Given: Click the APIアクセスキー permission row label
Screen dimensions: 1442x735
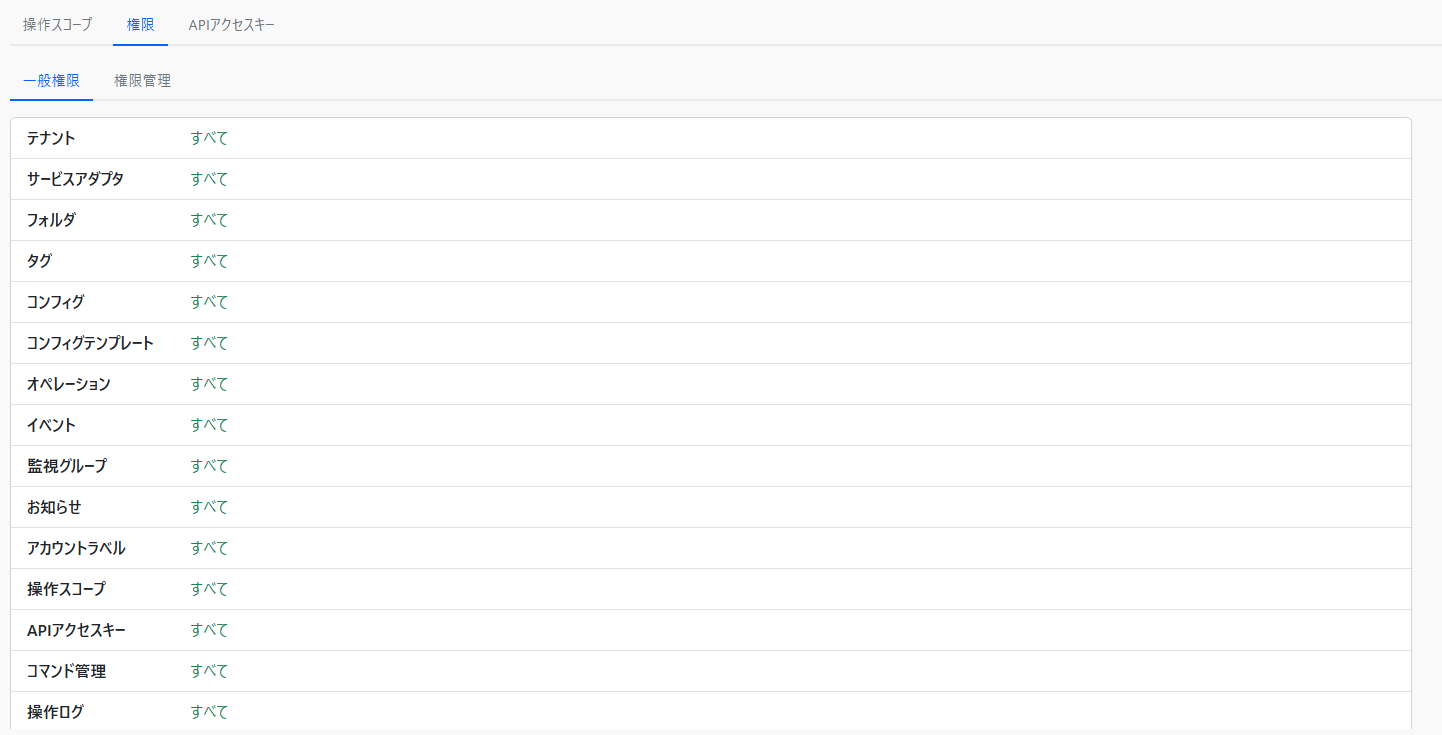Looking at the screenshot, I should click(76, 630).
